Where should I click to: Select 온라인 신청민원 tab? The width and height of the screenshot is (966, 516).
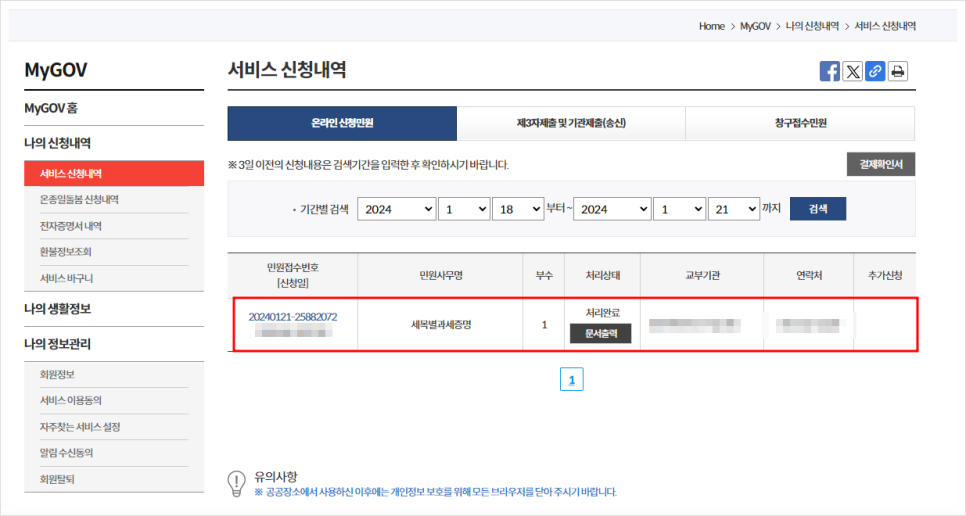tap(342, 123)
